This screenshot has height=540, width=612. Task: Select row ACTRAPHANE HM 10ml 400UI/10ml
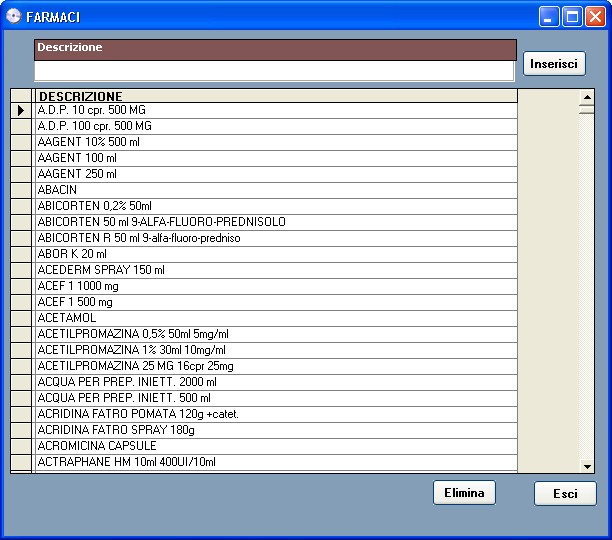coord(276,463)
